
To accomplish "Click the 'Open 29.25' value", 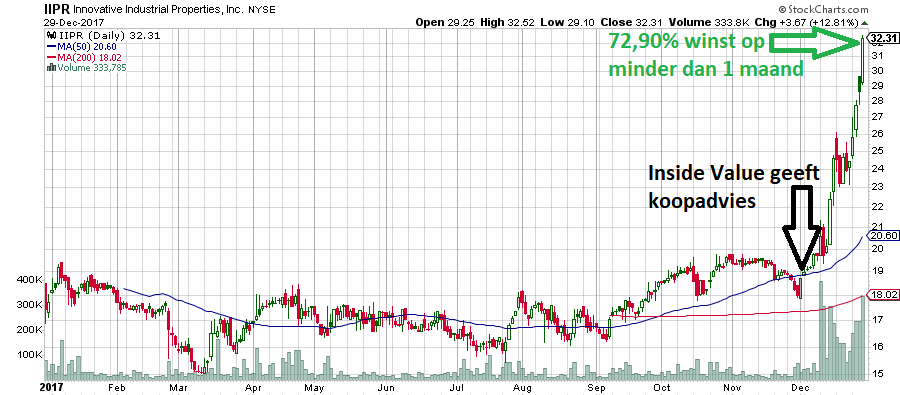I will (x=444, y=22).
